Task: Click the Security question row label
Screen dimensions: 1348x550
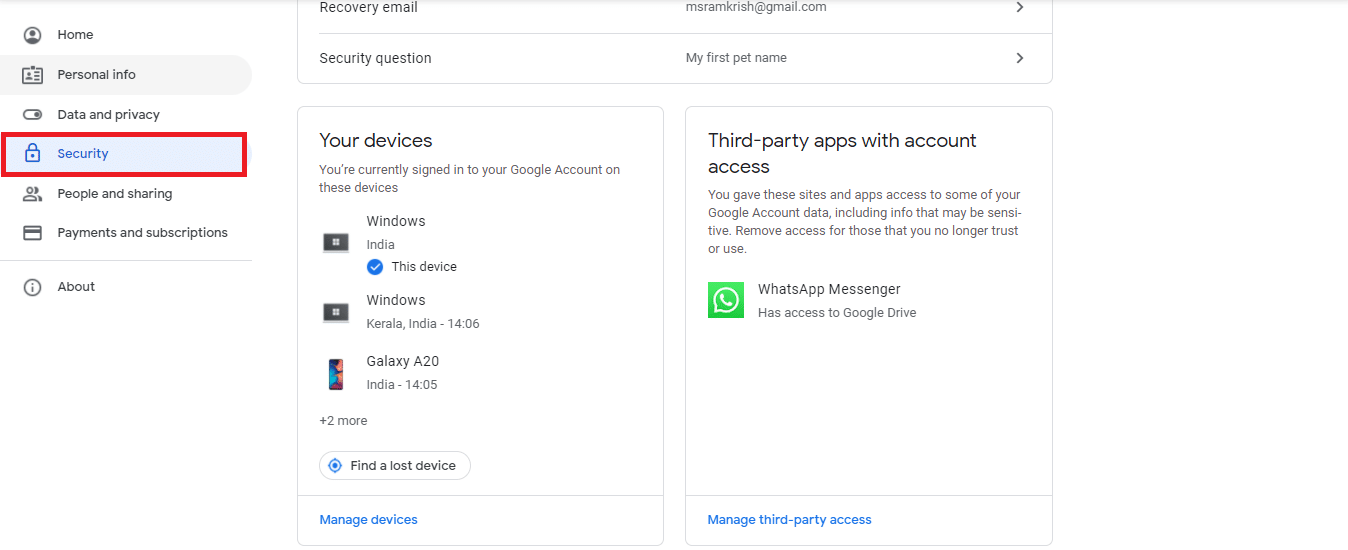Action: (x=376, y=58)
